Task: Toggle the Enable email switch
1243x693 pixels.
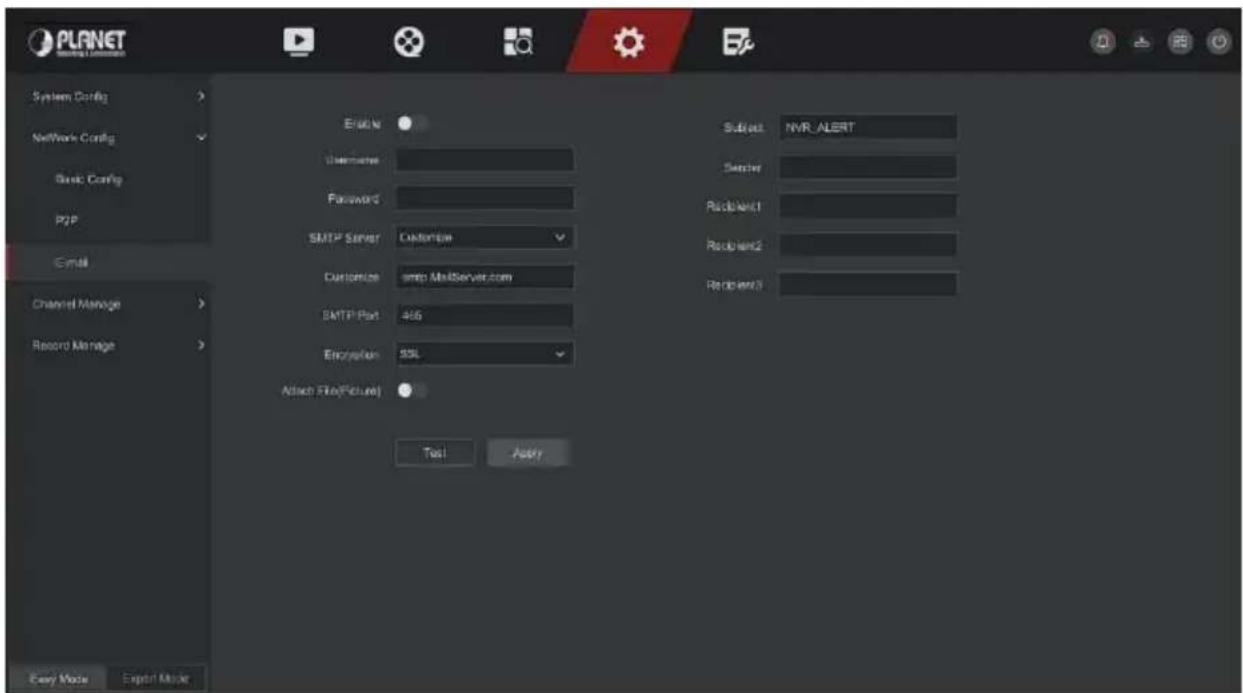Action: 413,125
